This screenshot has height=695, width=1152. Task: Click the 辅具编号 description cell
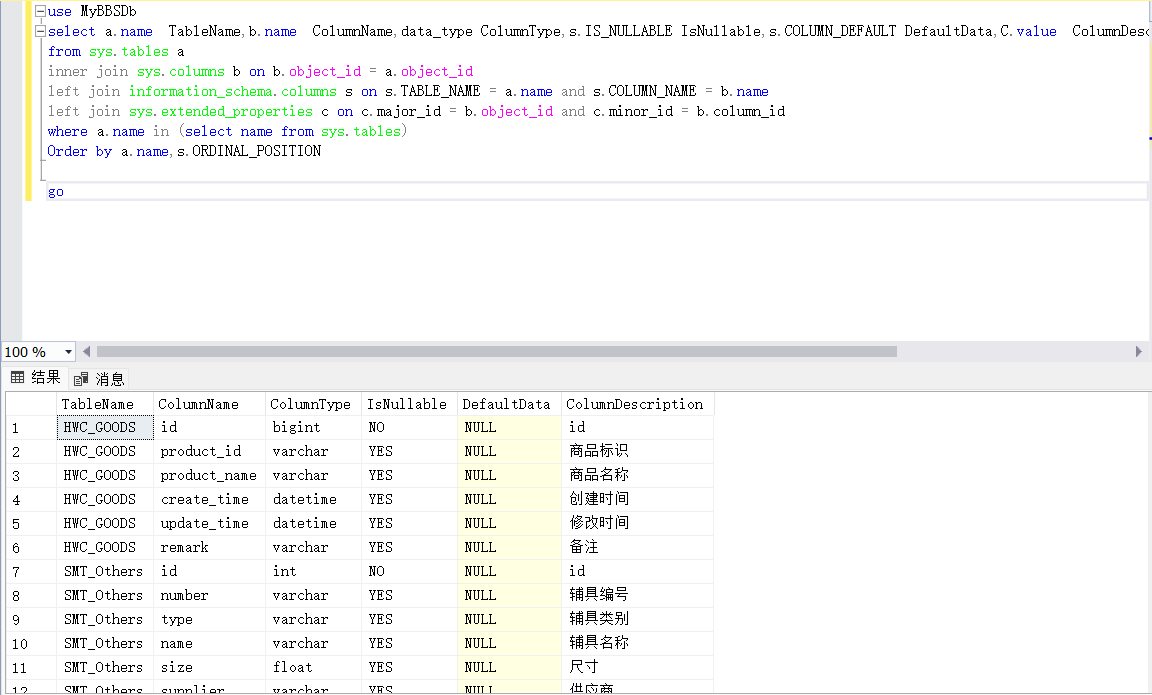click(638, 596)
